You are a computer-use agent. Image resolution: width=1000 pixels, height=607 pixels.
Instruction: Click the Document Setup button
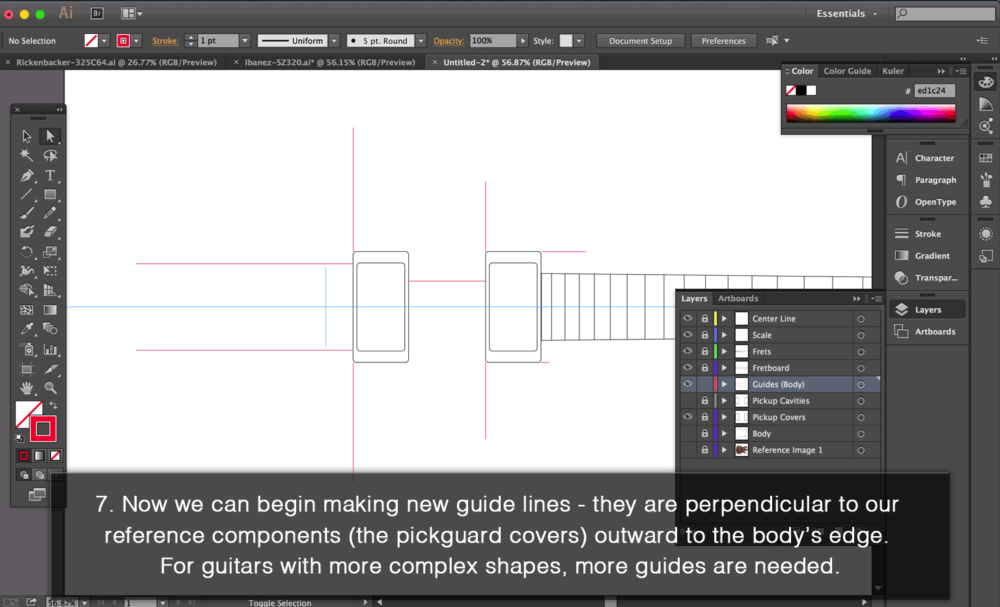click(640, 41)
